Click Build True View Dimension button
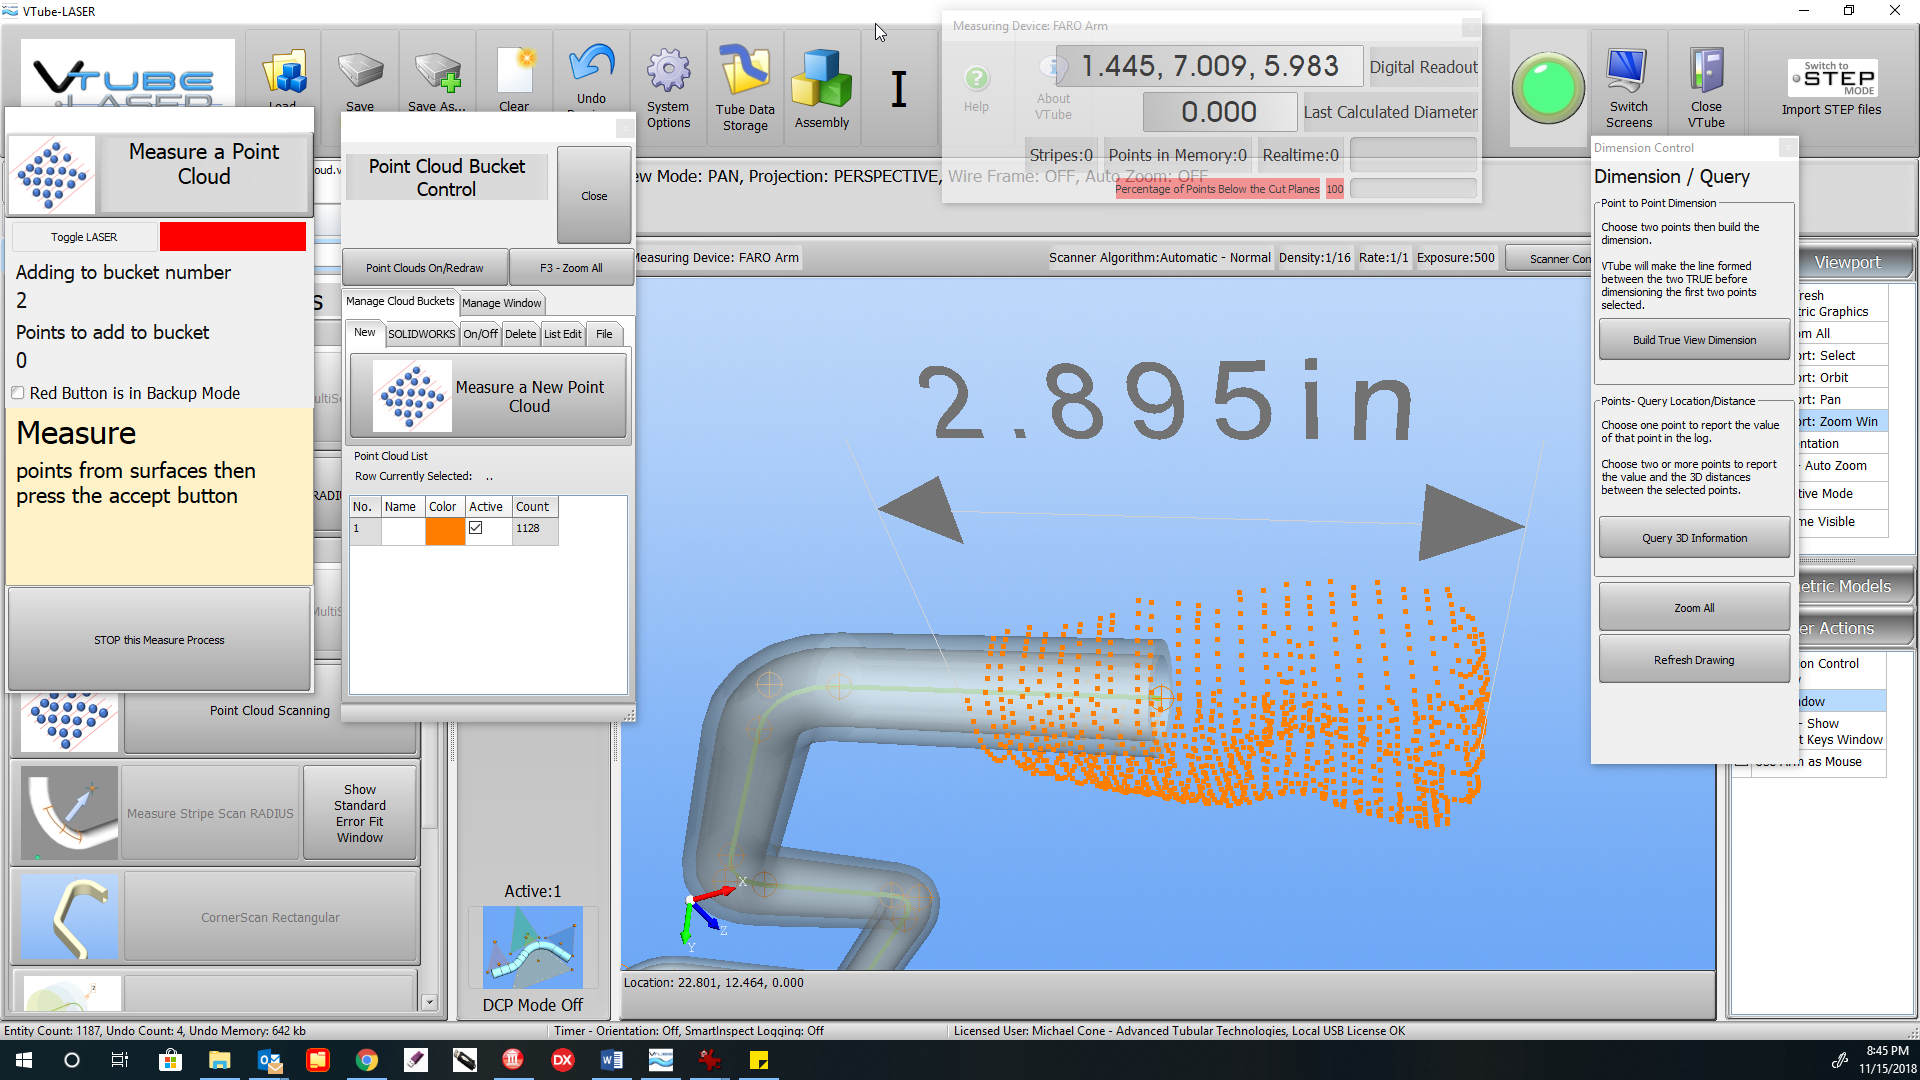 coord(1694,340)
